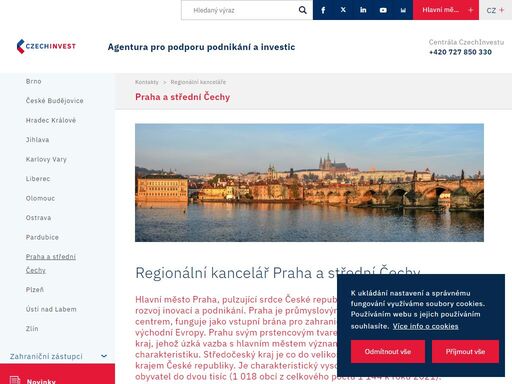Select Brno in the sidebar
Viewport: 512px width, 384px height.
(x=34, y=81)
